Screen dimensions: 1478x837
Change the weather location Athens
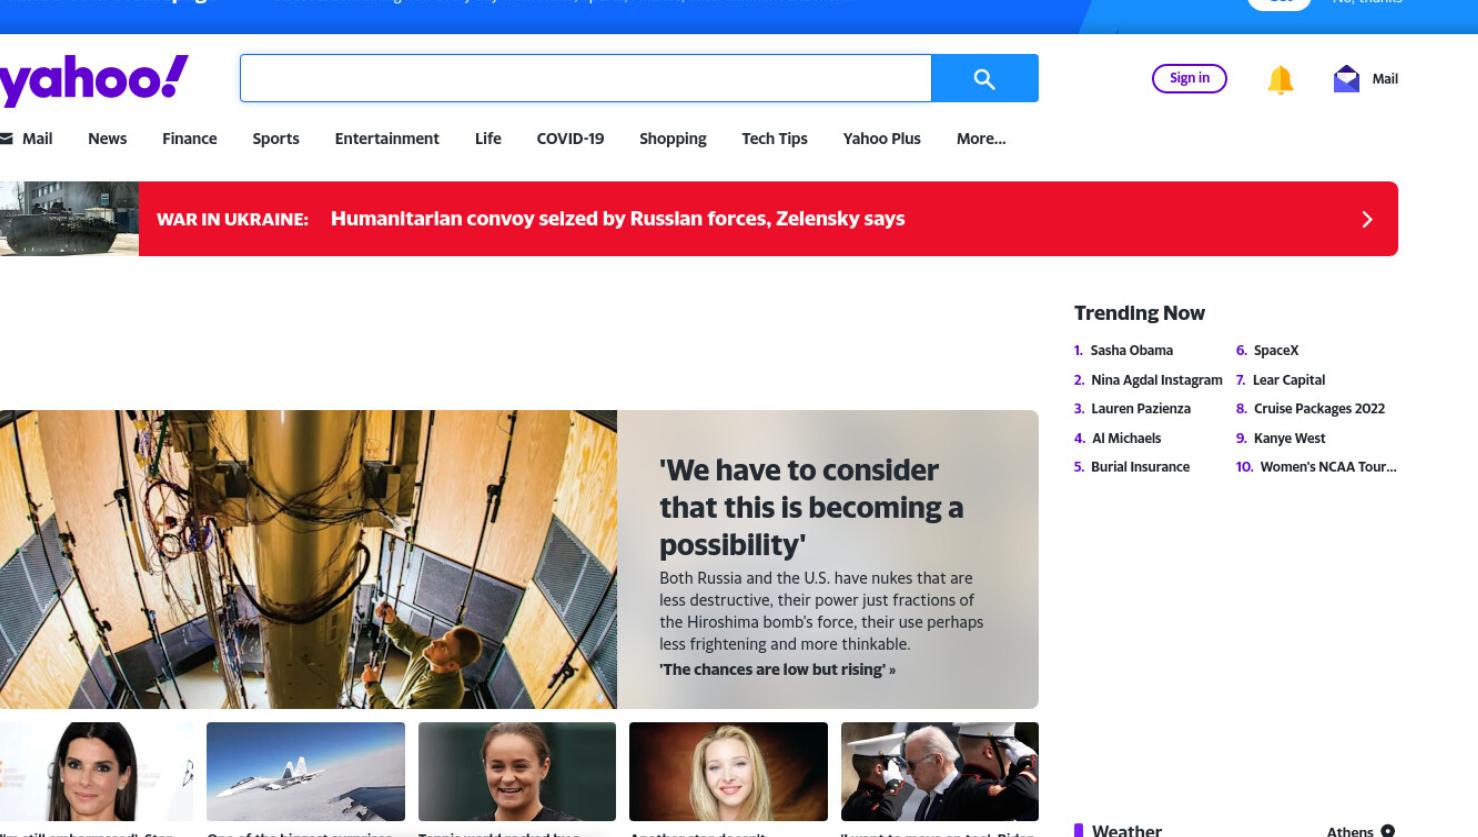1350,831
